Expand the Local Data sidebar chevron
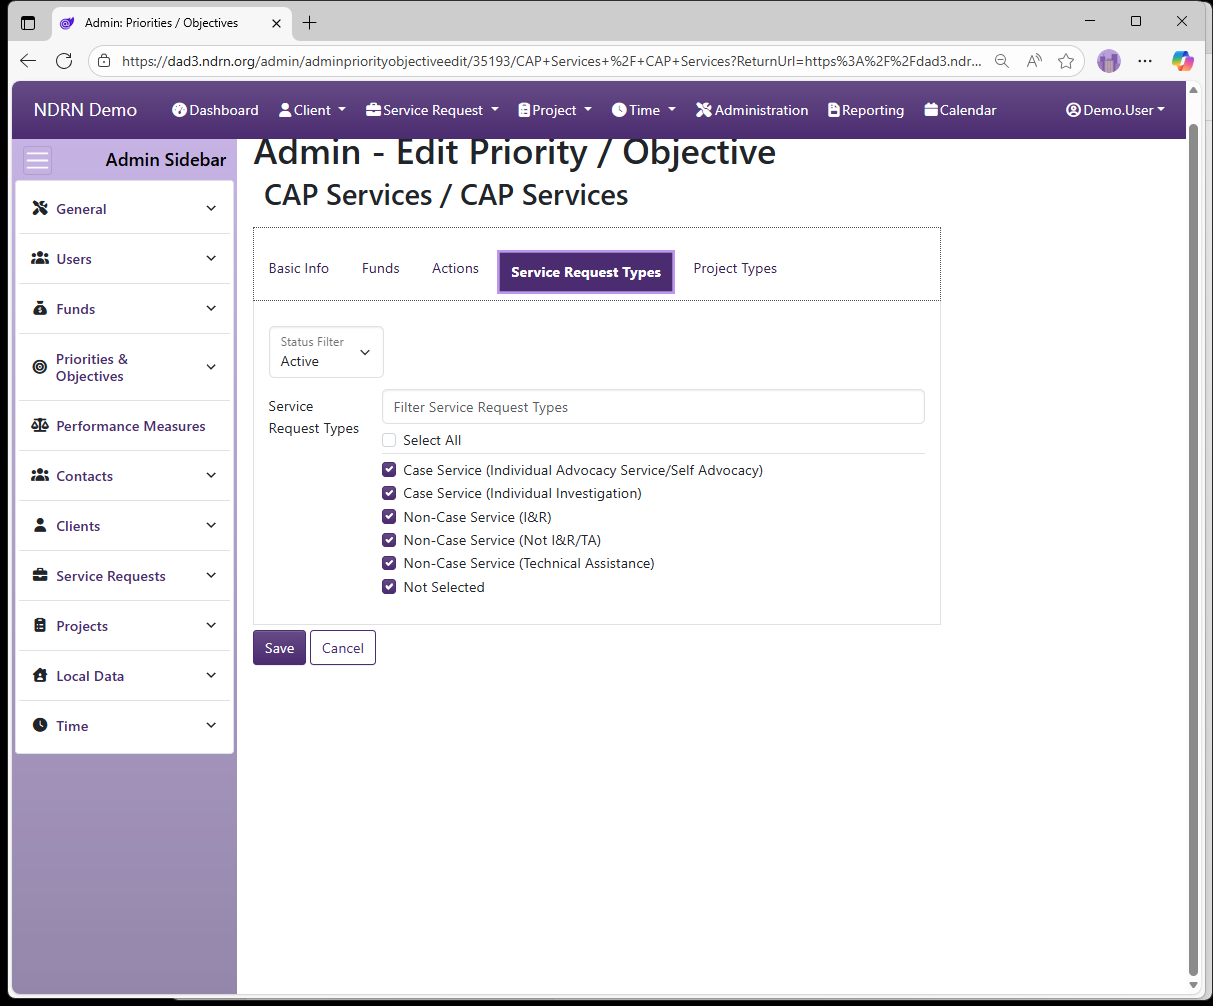This screenshot has height=1006, width=1213. pyautogui.click(x=211, y=675)
